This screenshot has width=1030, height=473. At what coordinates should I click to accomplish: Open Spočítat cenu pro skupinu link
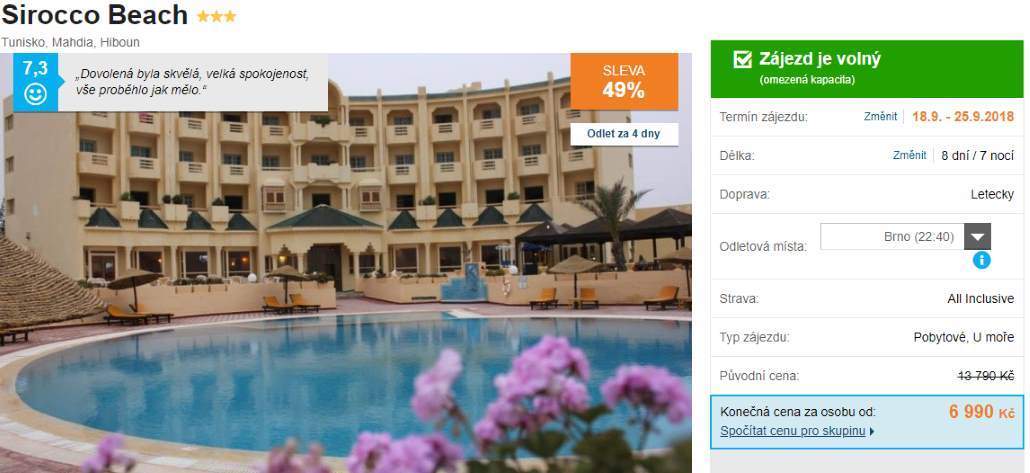[793, 432]
